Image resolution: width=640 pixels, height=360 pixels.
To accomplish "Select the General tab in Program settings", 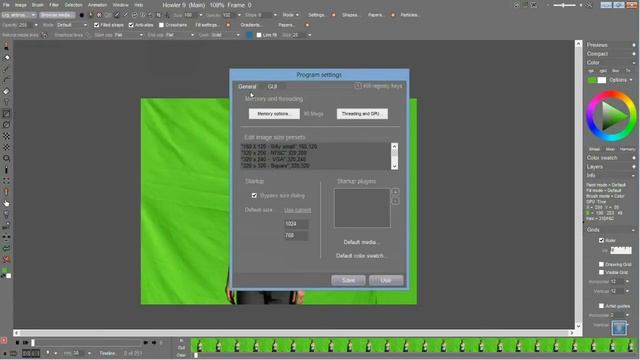I will (247, 87).
